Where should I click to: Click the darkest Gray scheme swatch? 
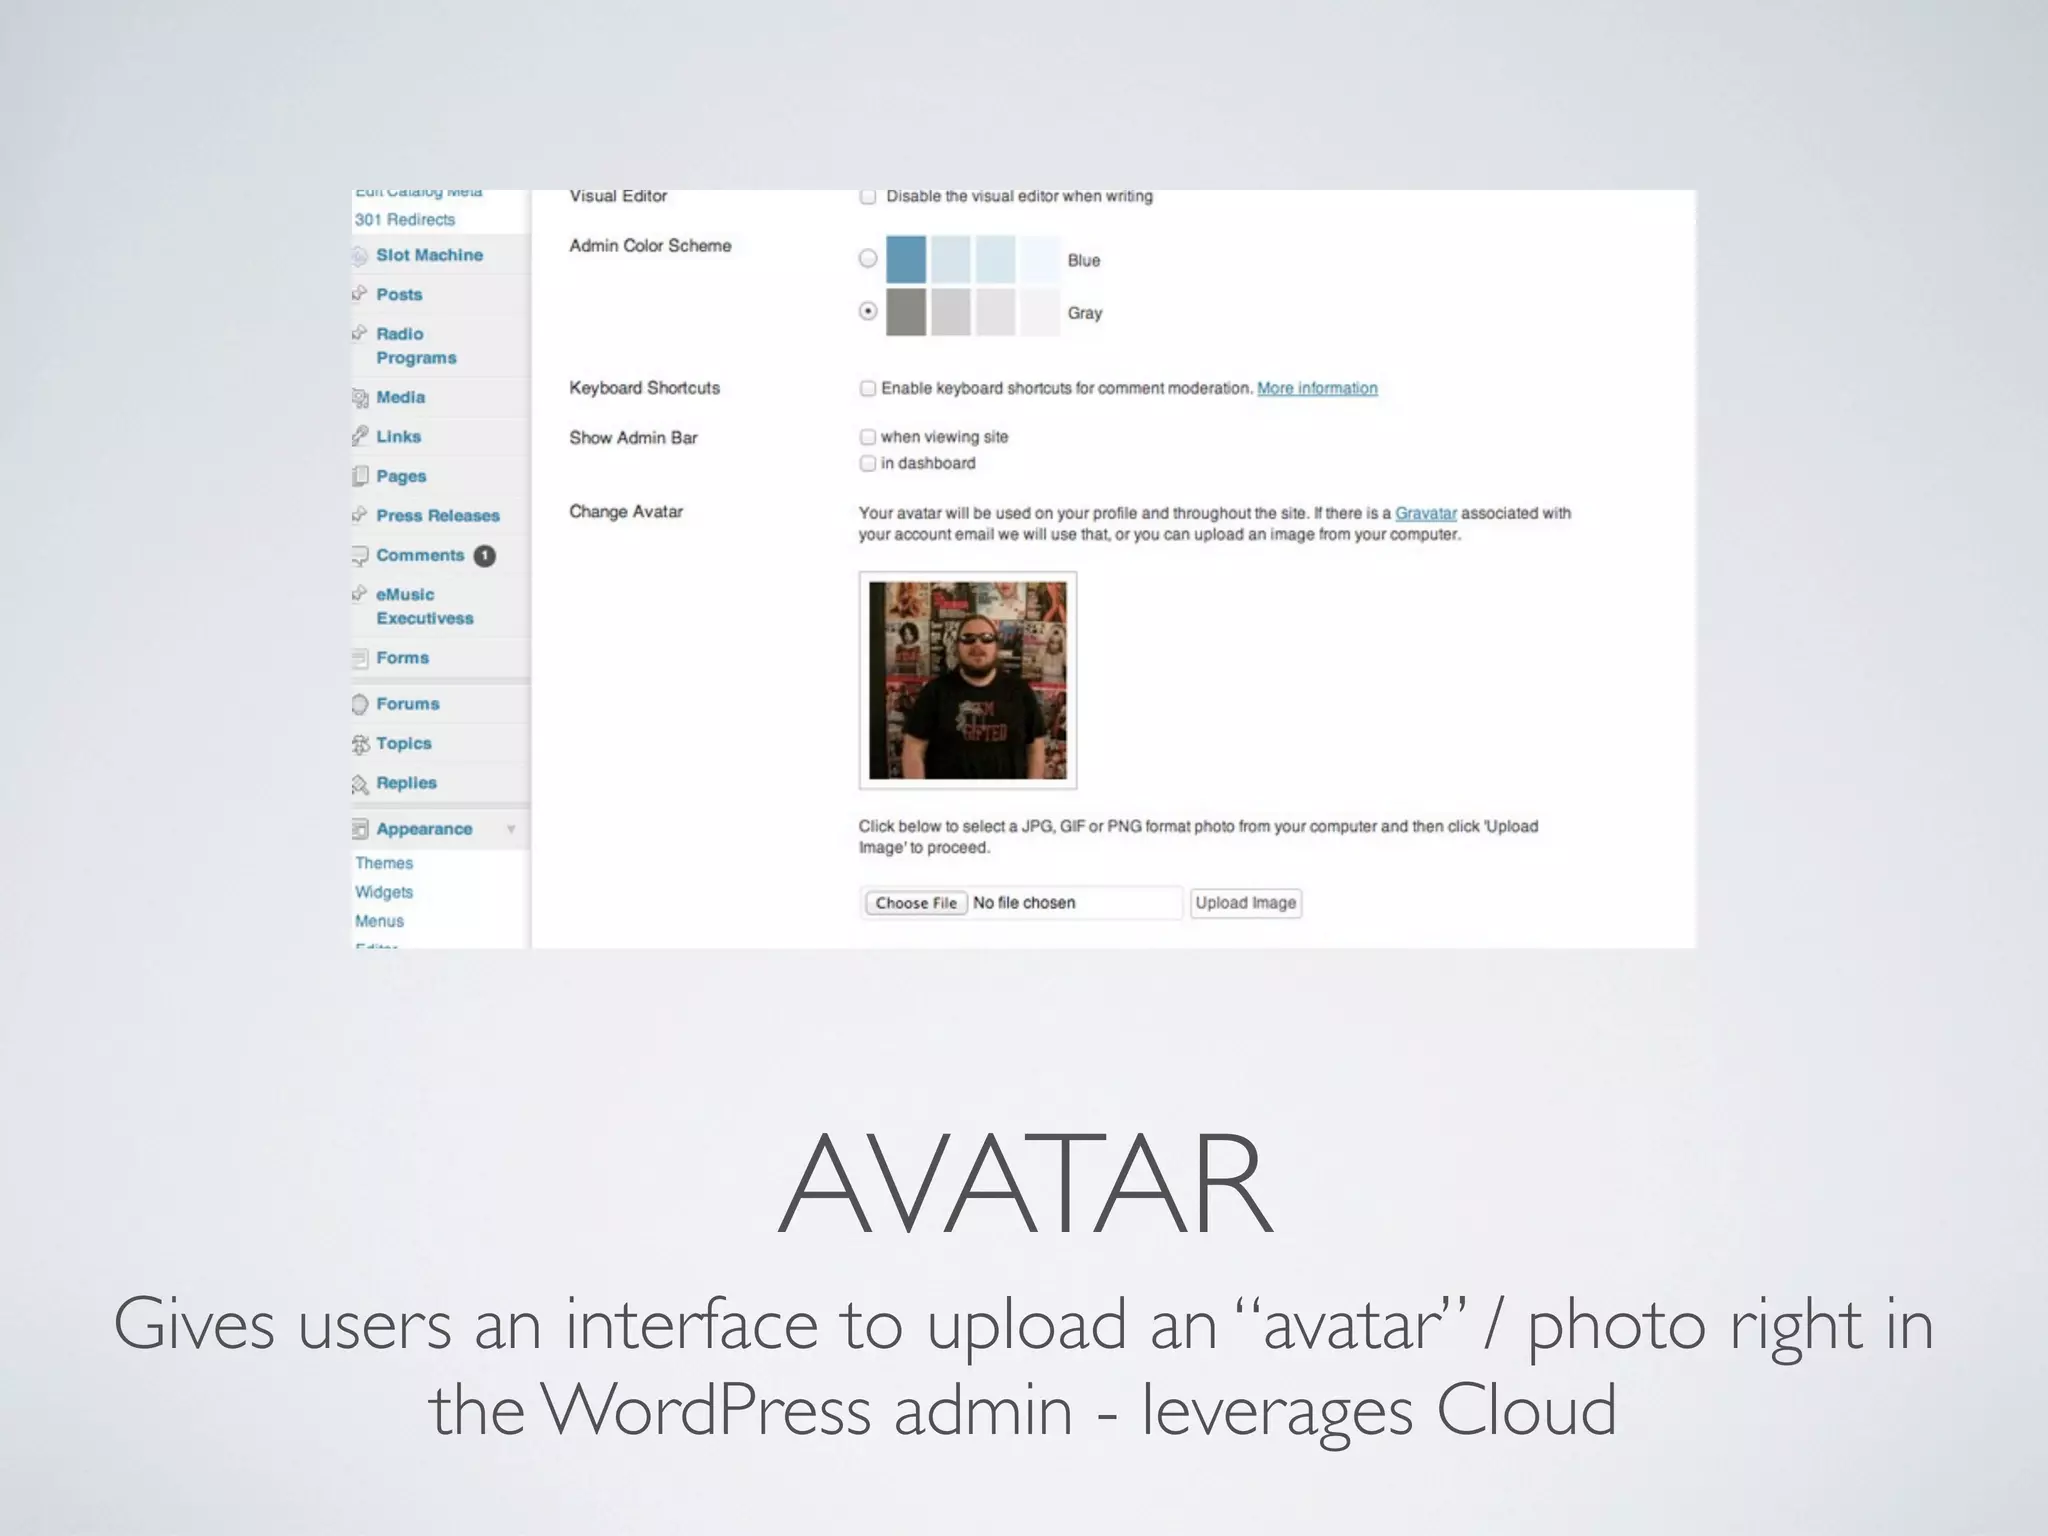tap(906, 312)
